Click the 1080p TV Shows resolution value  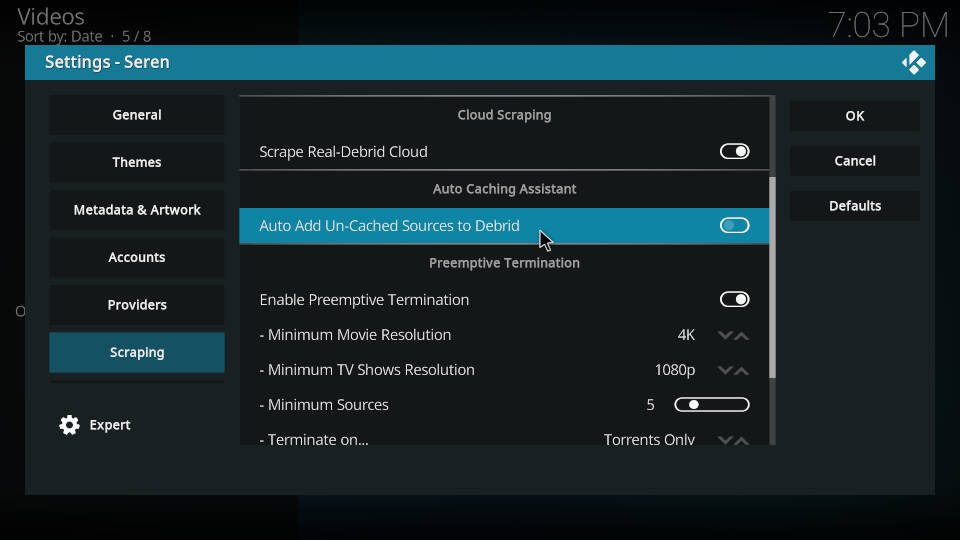[x=675, y=370]
